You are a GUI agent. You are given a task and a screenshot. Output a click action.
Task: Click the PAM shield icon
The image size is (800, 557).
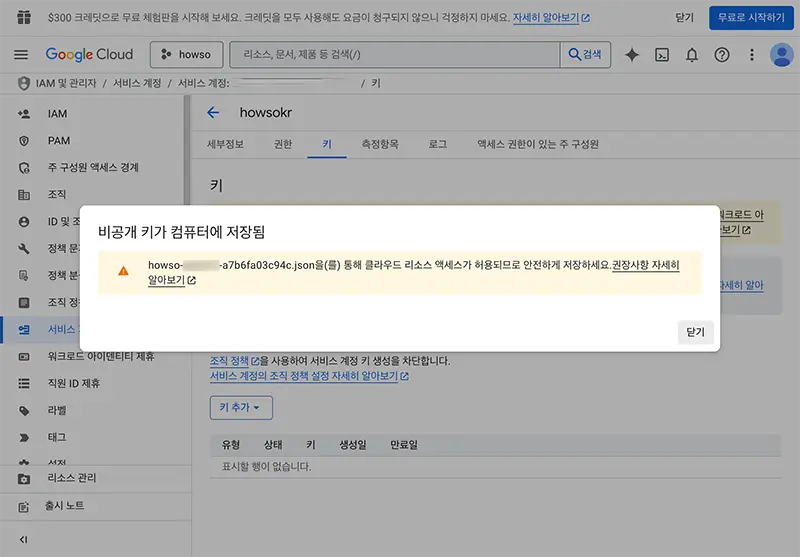[x=24, y=141]
